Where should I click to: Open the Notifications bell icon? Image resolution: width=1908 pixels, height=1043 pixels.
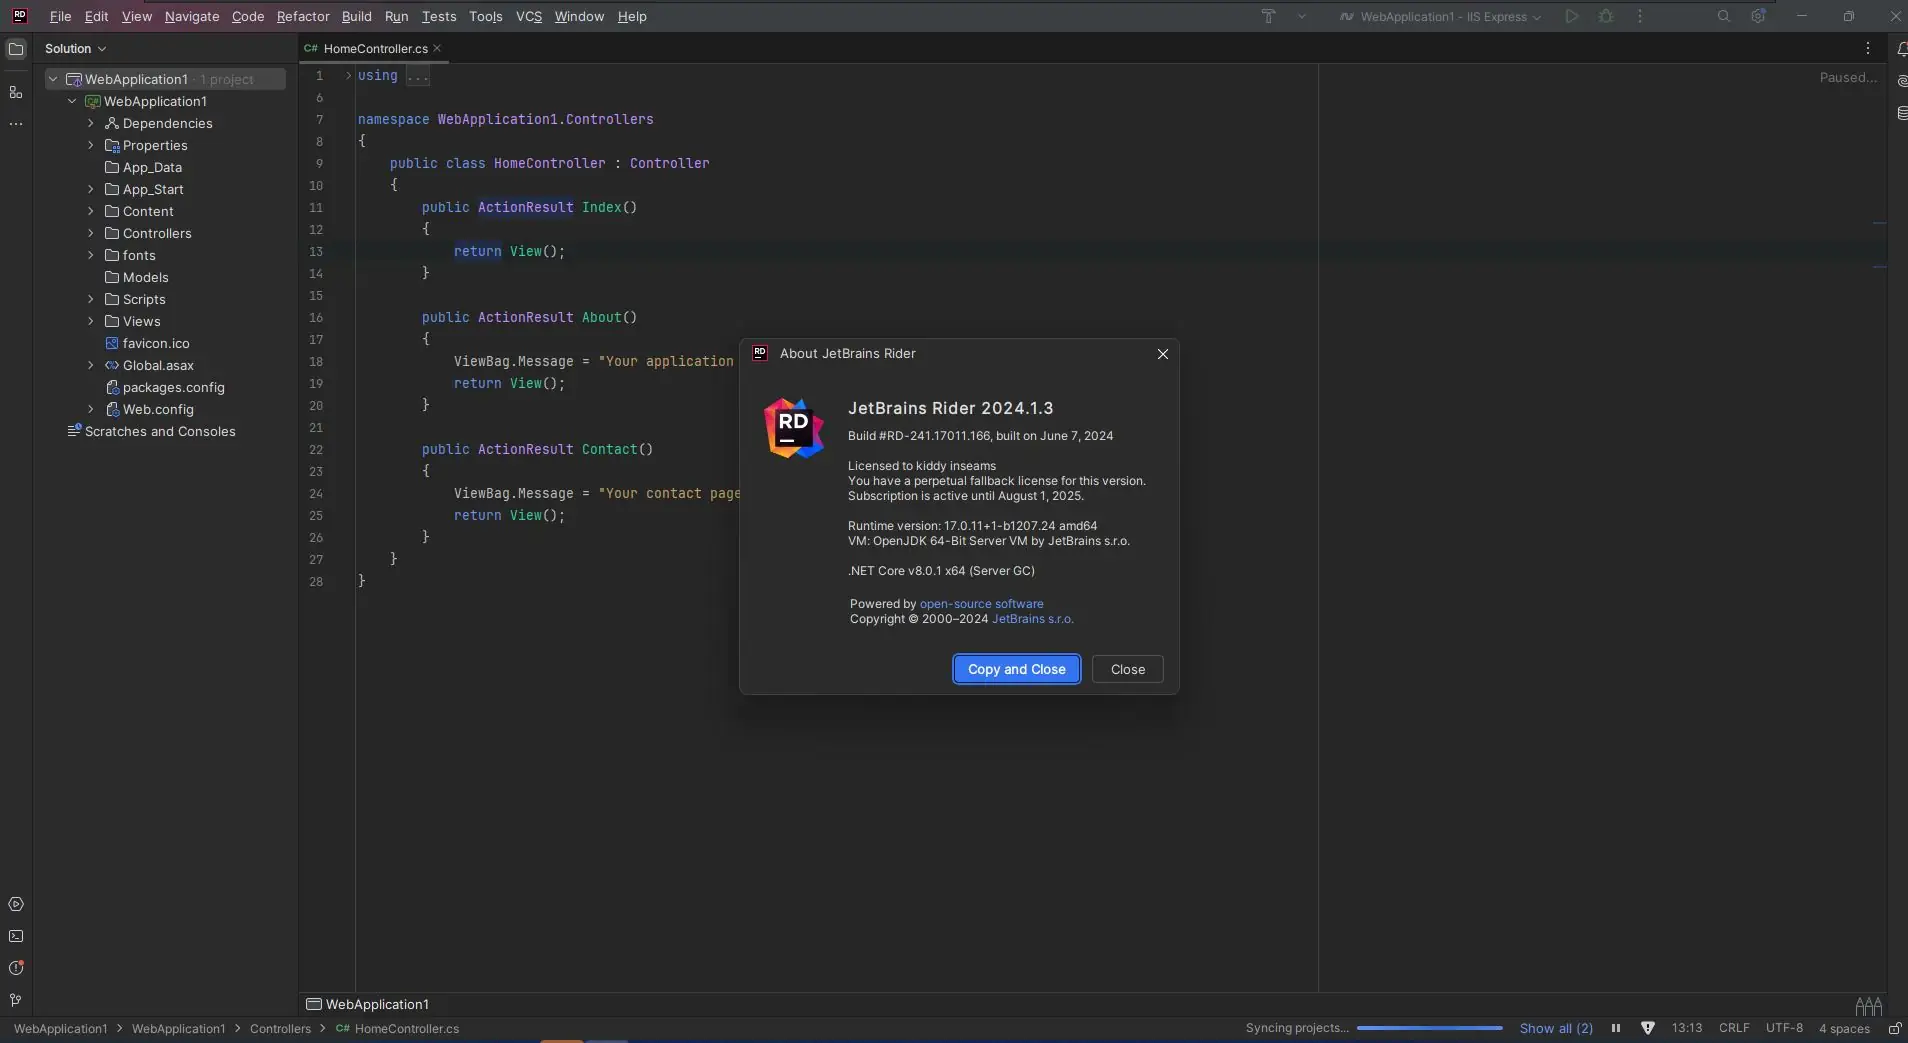click(x=1901, y=49)
